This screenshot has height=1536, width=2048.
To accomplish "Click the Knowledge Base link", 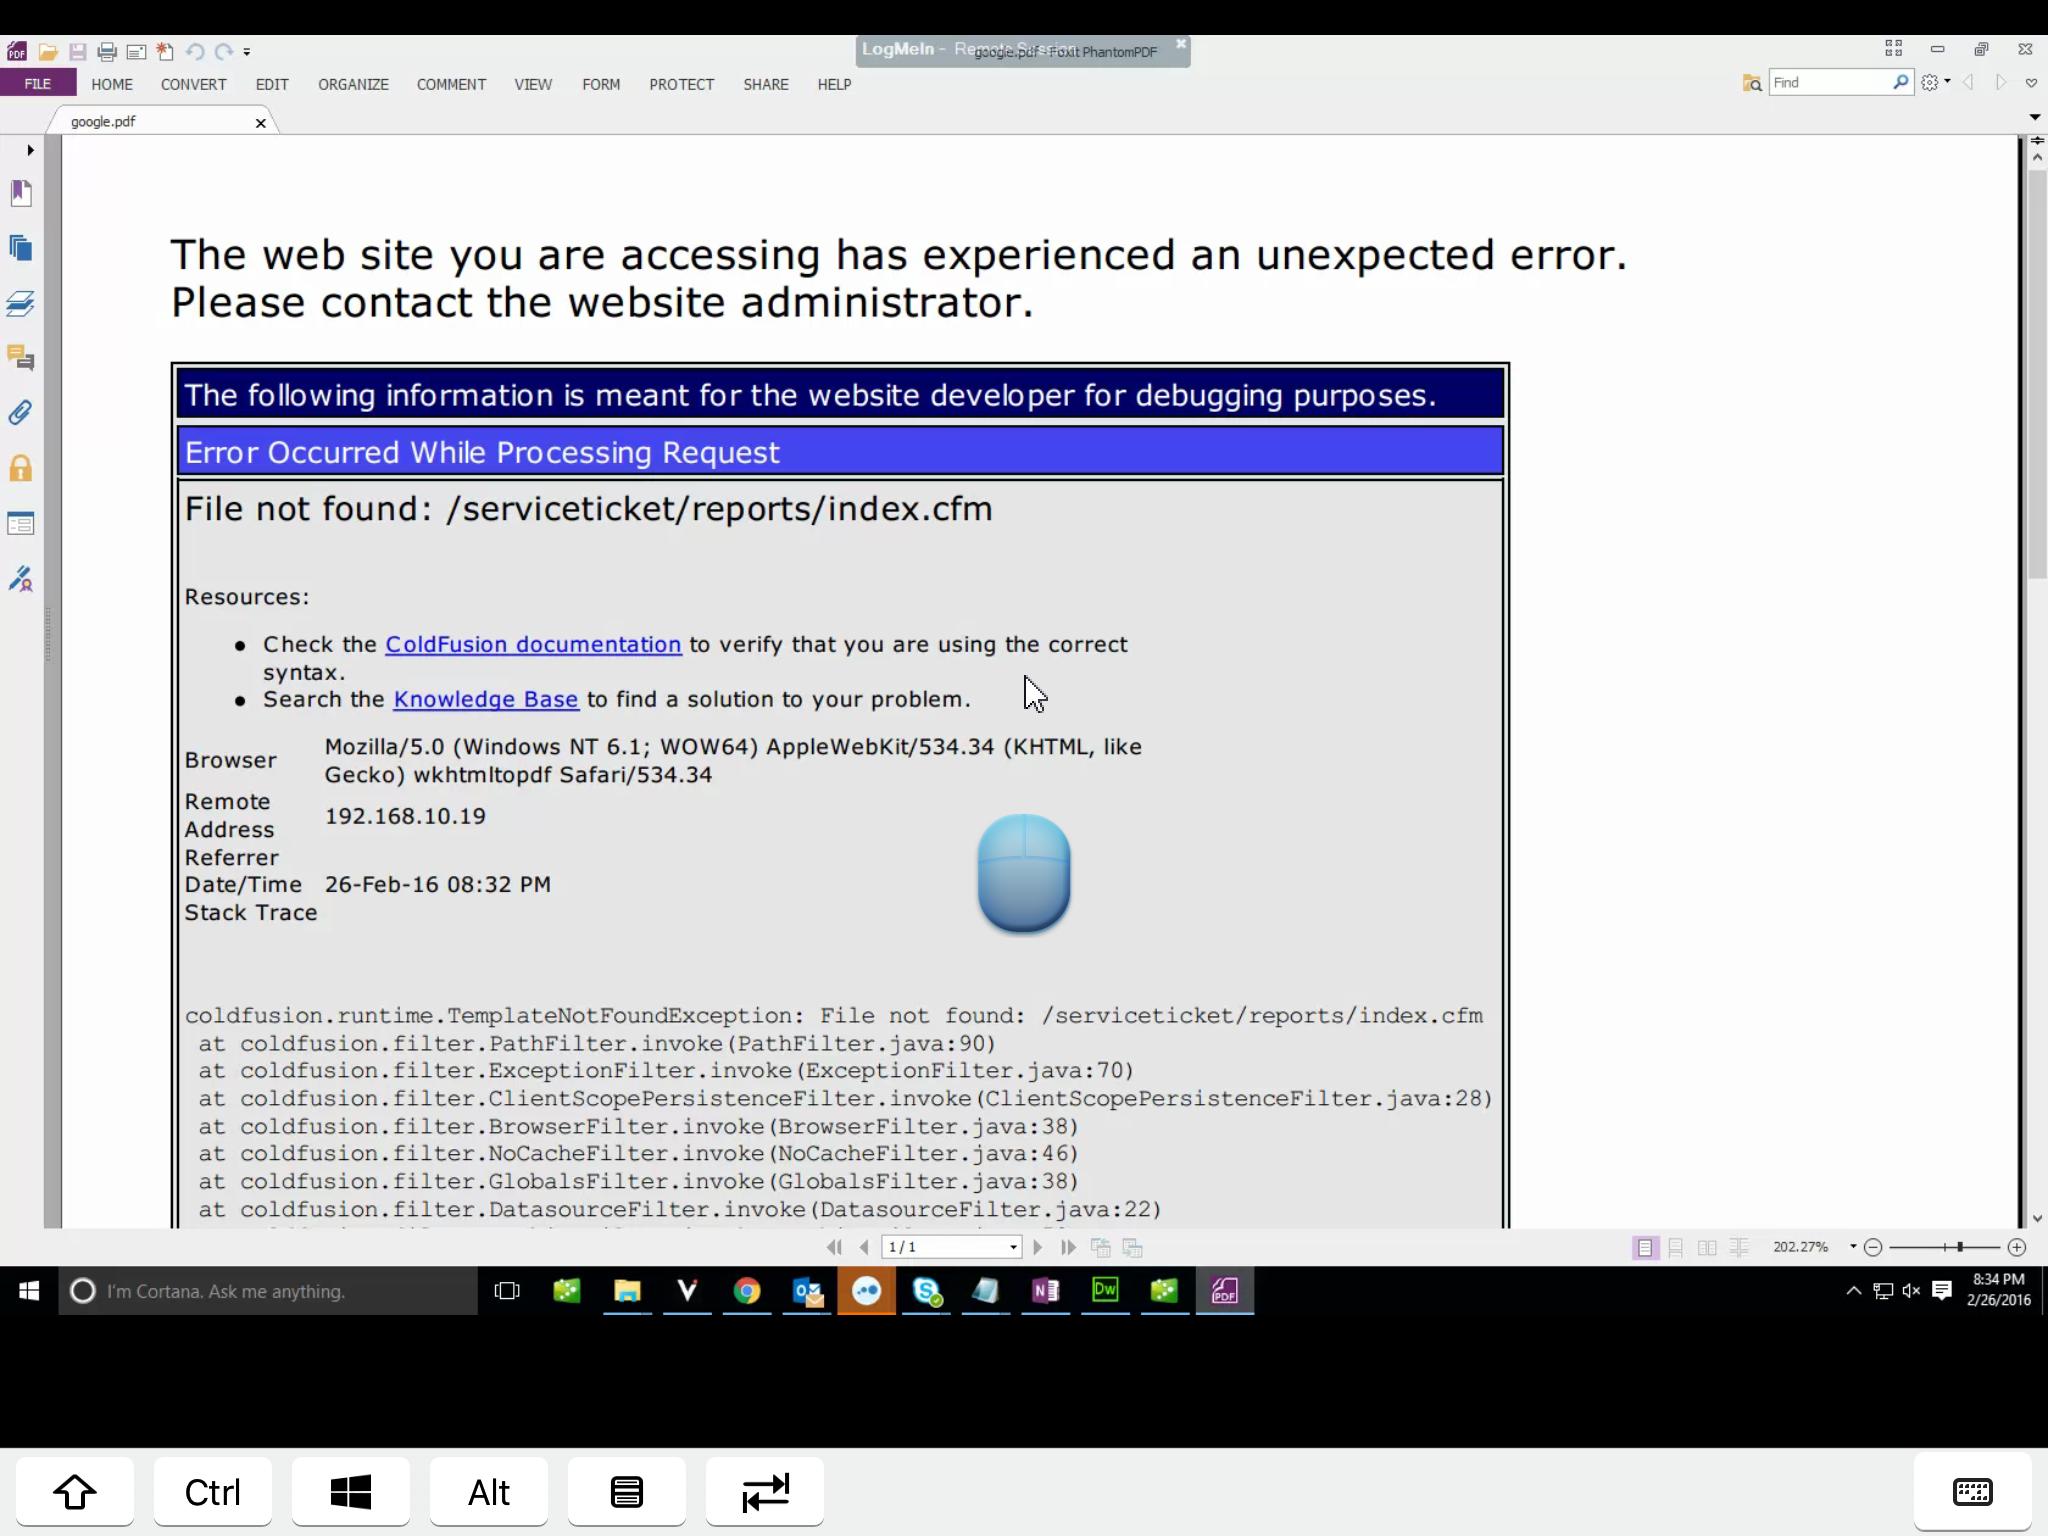I will 485,699.
